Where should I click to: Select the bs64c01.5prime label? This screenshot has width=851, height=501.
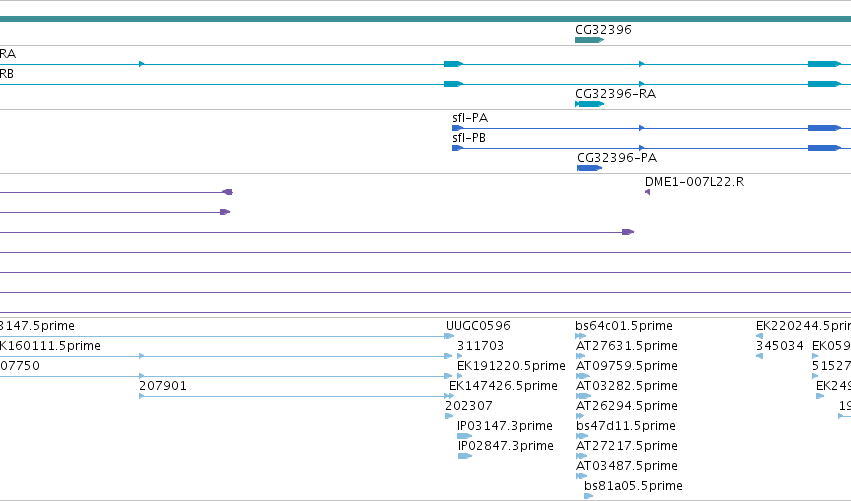pyautogui.click(x=624, y=326)
